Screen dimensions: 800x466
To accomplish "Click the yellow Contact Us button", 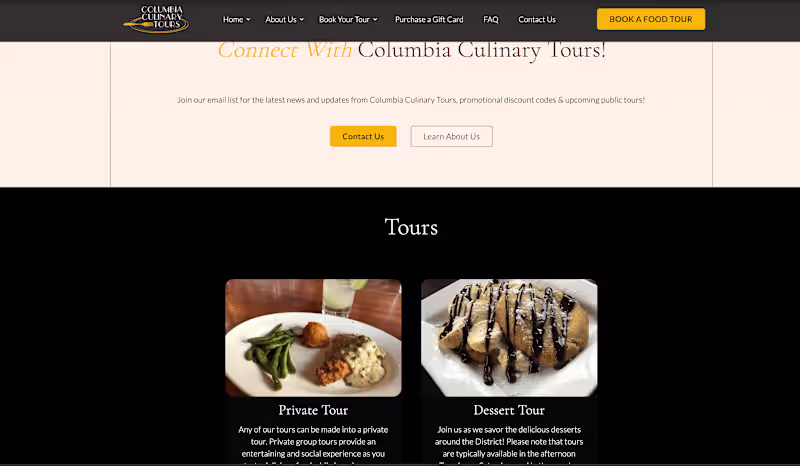I will click(363, 136).
